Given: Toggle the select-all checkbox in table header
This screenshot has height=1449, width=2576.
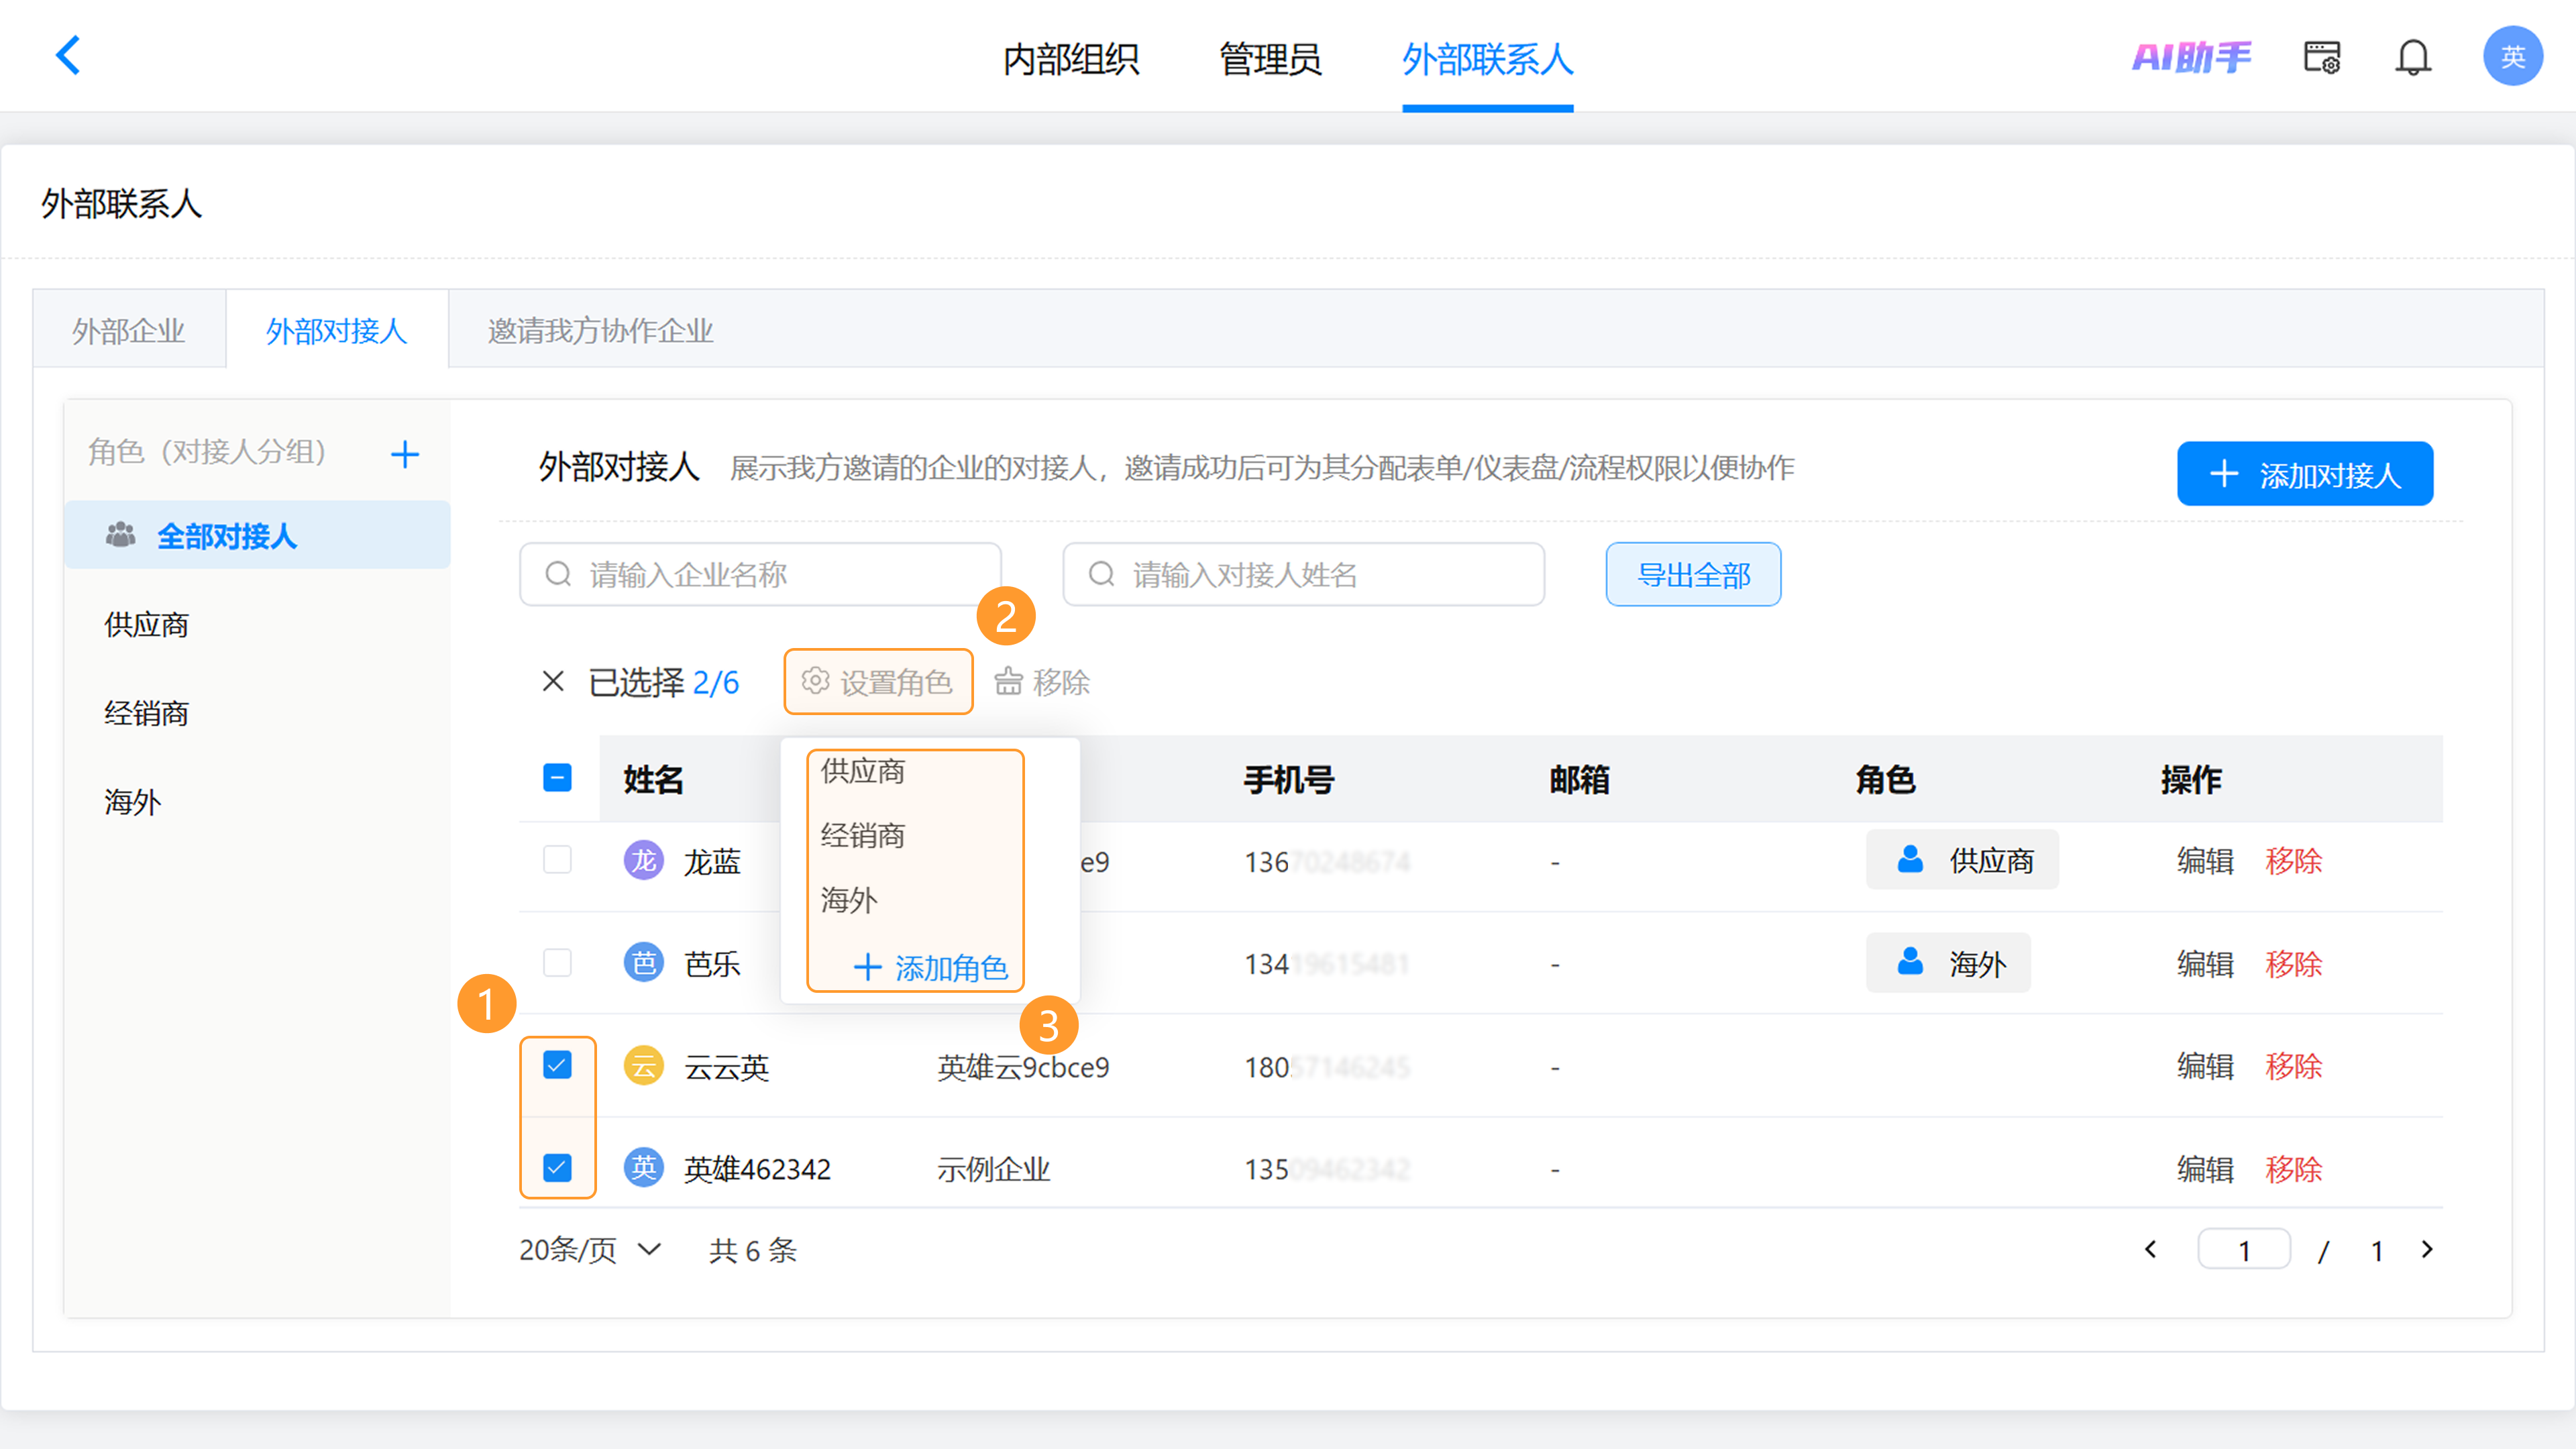Looking at the screenshot, I should [x=557, y=778].
